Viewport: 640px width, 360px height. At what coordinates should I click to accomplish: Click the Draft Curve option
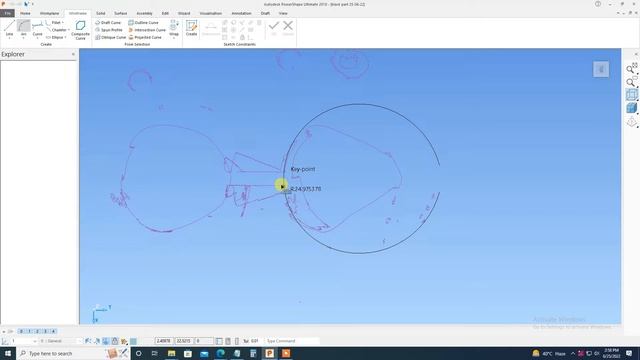click(x=108, y=23)
